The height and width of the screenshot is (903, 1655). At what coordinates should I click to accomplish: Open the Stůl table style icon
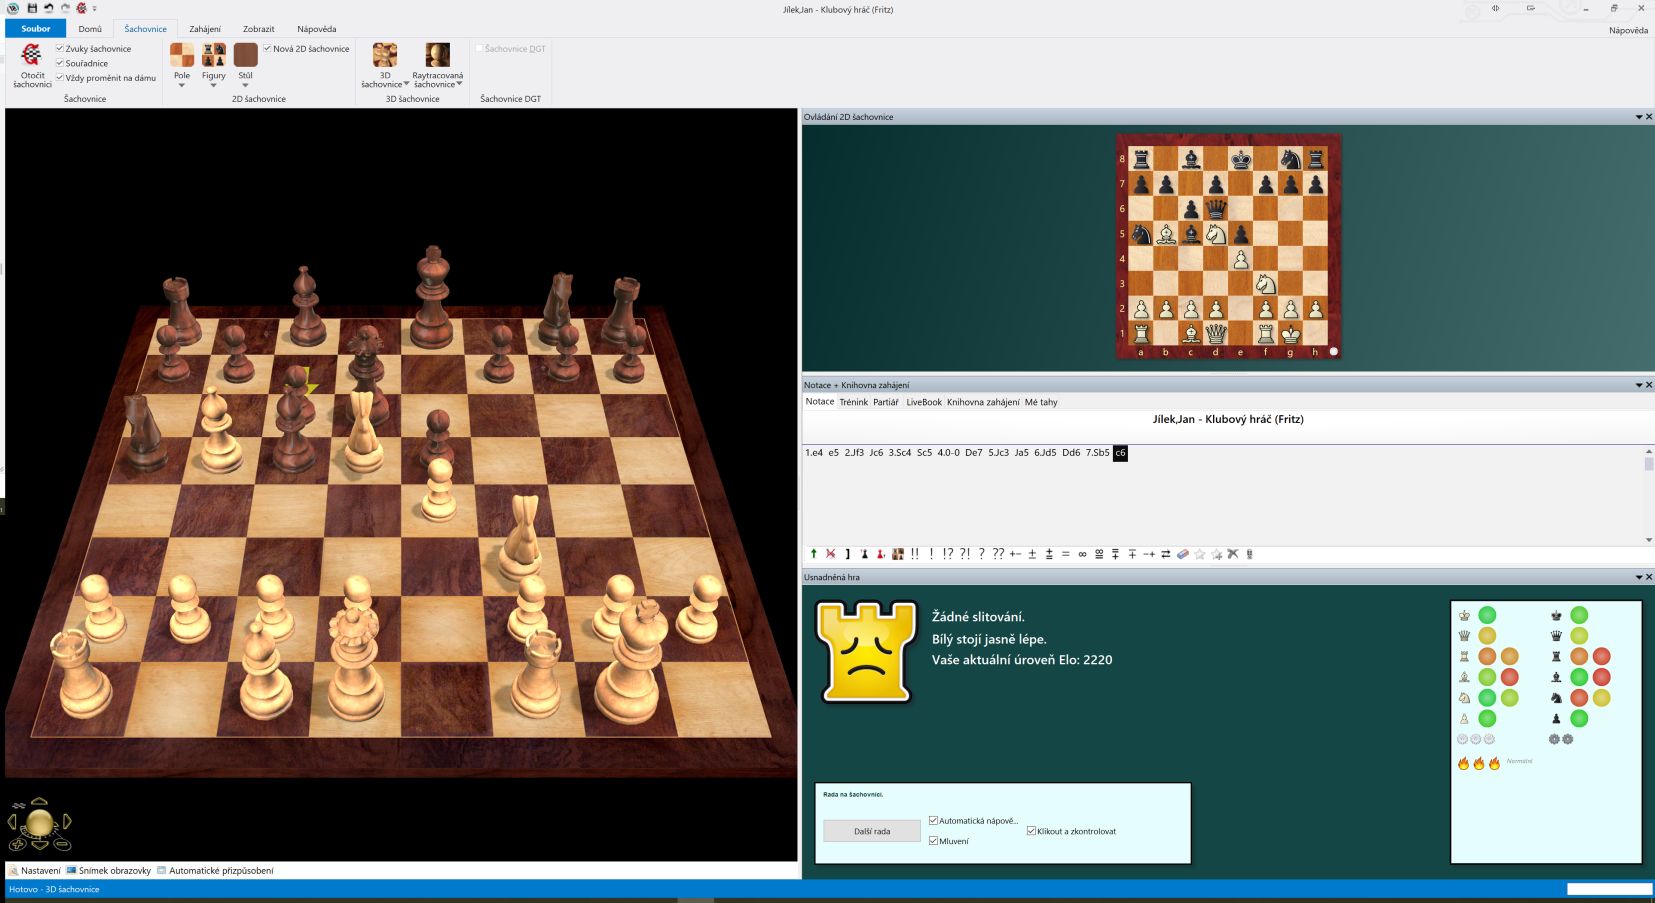click(x=246, y=55)
